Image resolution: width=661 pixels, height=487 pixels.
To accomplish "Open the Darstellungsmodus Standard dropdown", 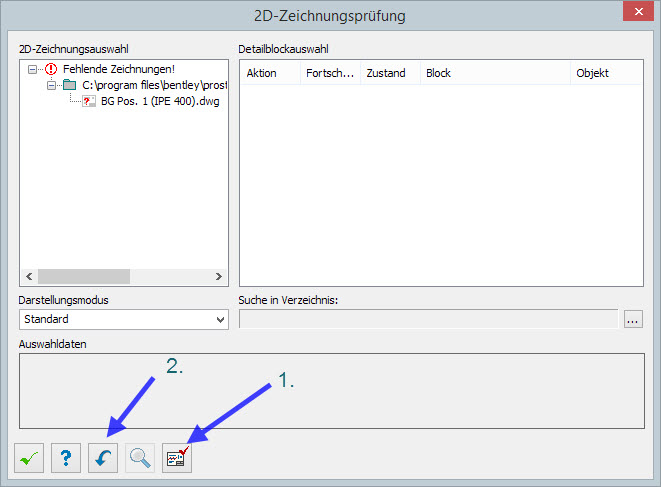I will coord(124,320).
